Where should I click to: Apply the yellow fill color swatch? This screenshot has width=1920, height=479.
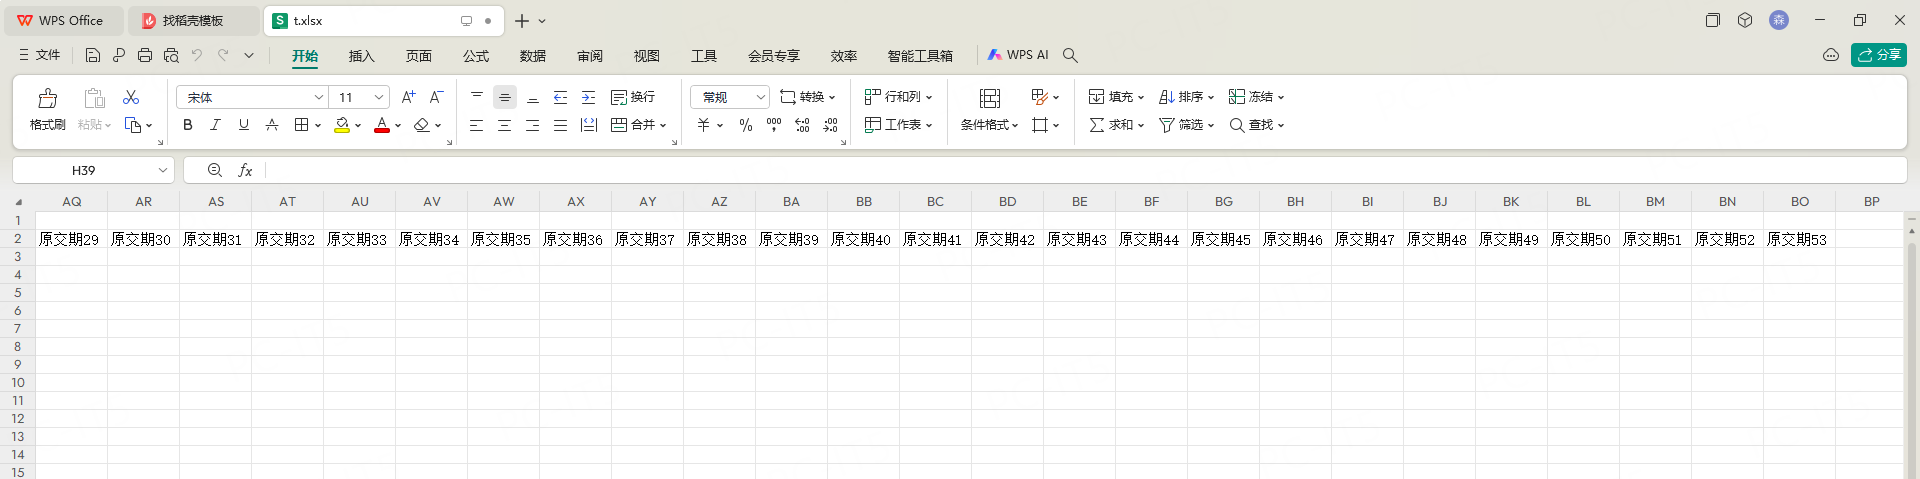pos(342,125)
